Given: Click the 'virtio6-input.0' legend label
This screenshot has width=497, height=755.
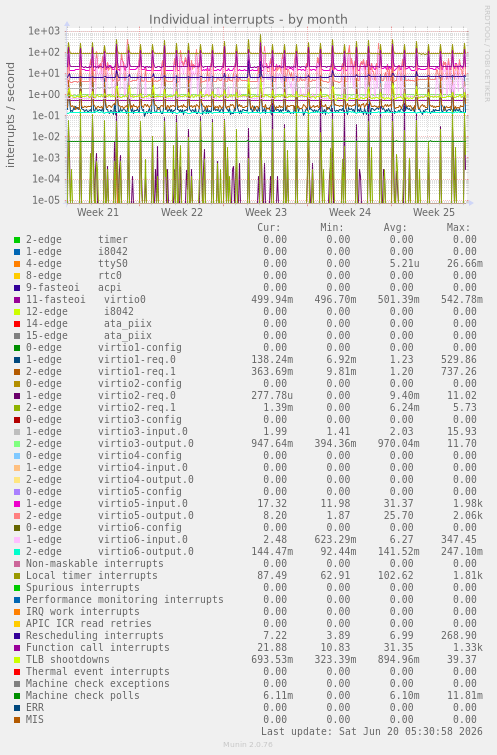Looking at the screenshot, I should pos(143,540).
